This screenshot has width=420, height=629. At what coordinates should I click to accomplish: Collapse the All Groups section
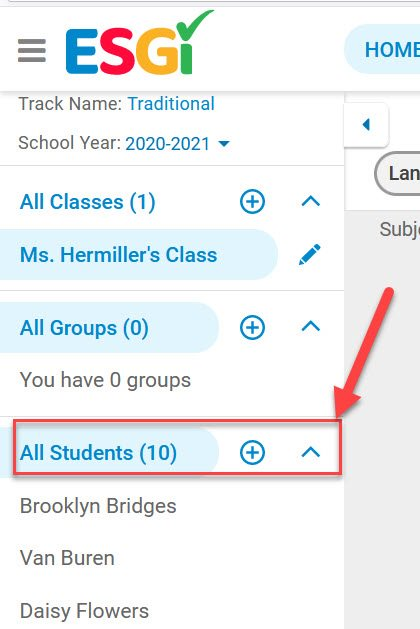[310, 327]
